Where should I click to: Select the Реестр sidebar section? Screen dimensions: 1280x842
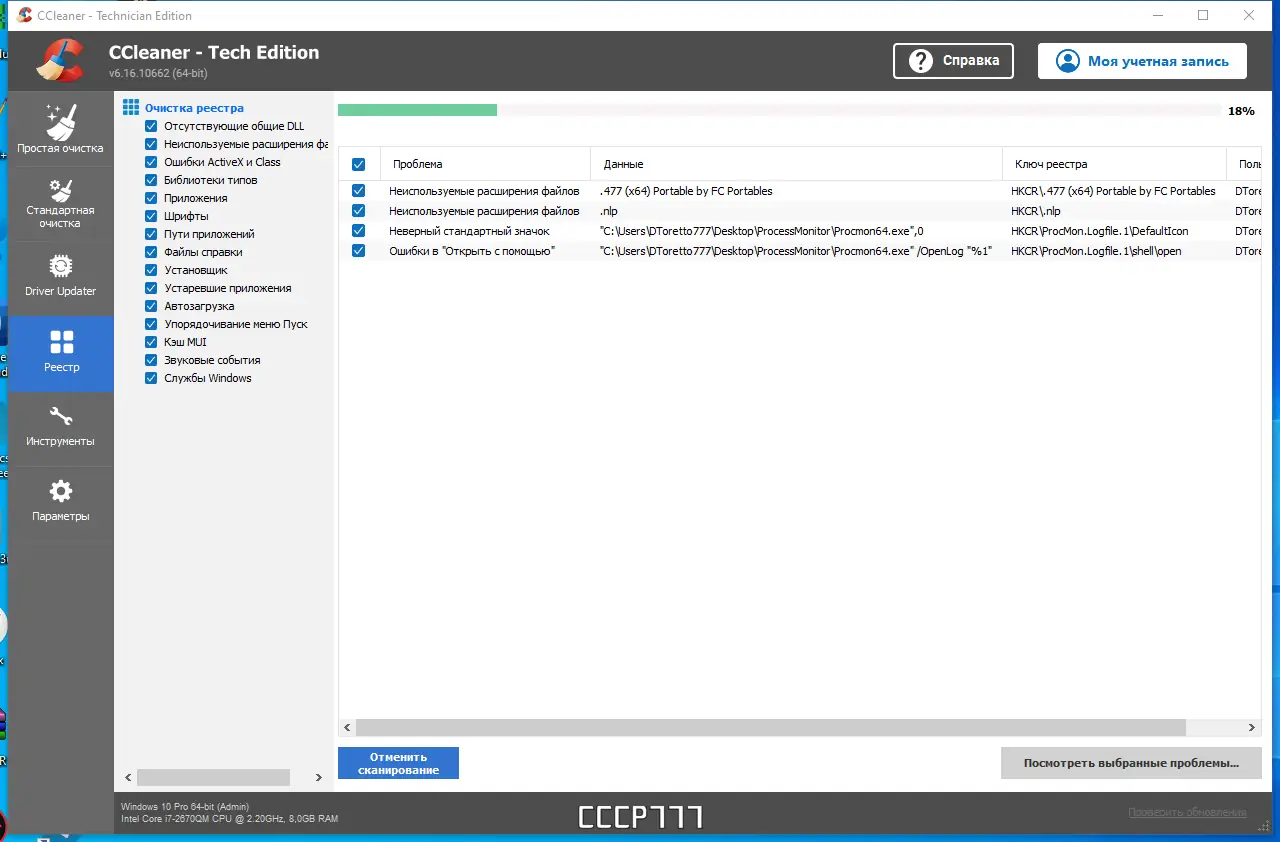pos(60,353)
